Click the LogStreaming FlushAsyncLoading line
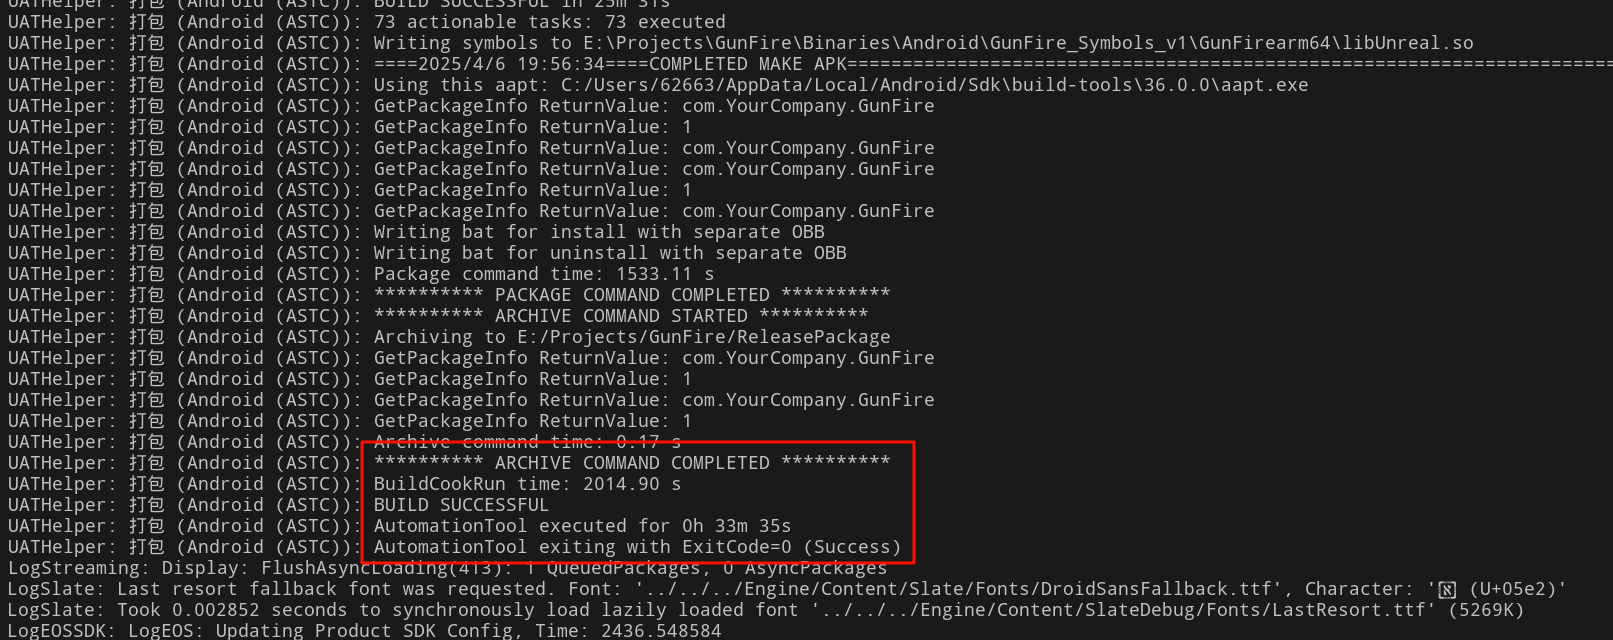The image size is (1613, 640). tap(447, 568)
